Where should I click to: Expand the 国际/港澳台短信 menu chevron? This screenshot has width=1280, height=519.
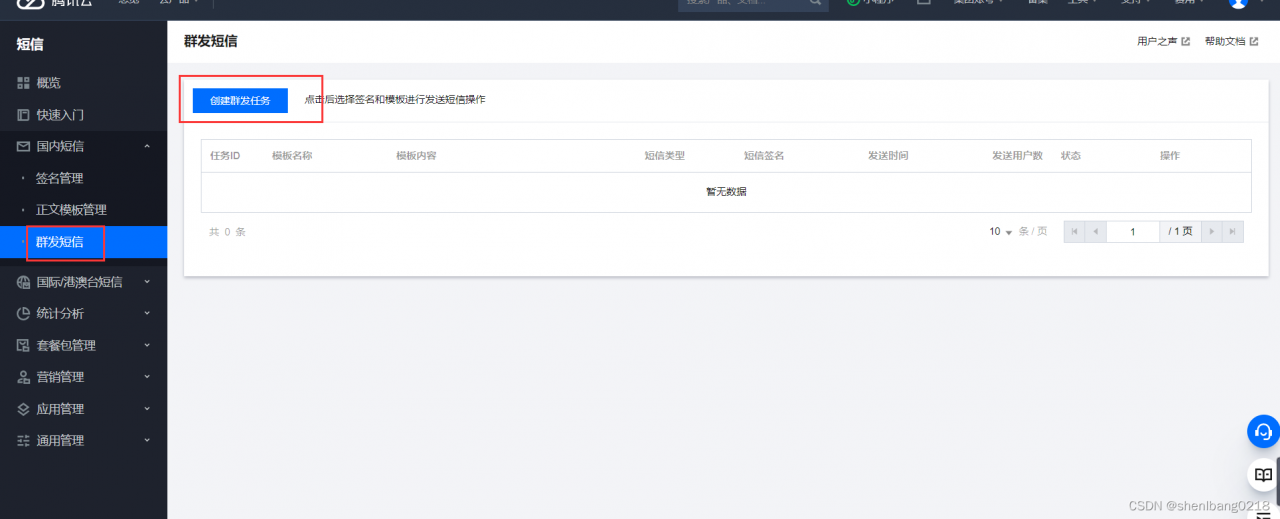(x=147, y=282)
